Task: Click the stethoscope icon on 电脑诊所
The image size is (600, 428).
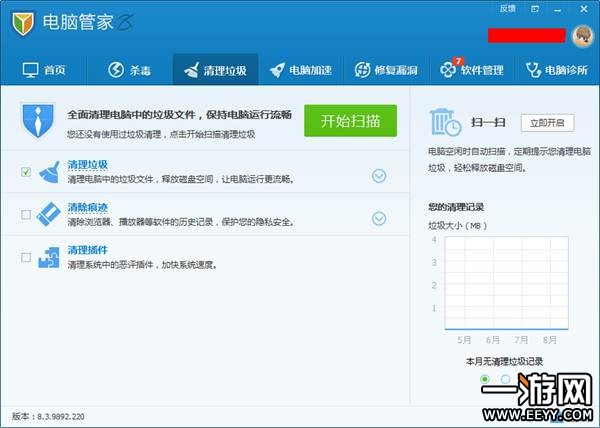Action: (533, 70)
